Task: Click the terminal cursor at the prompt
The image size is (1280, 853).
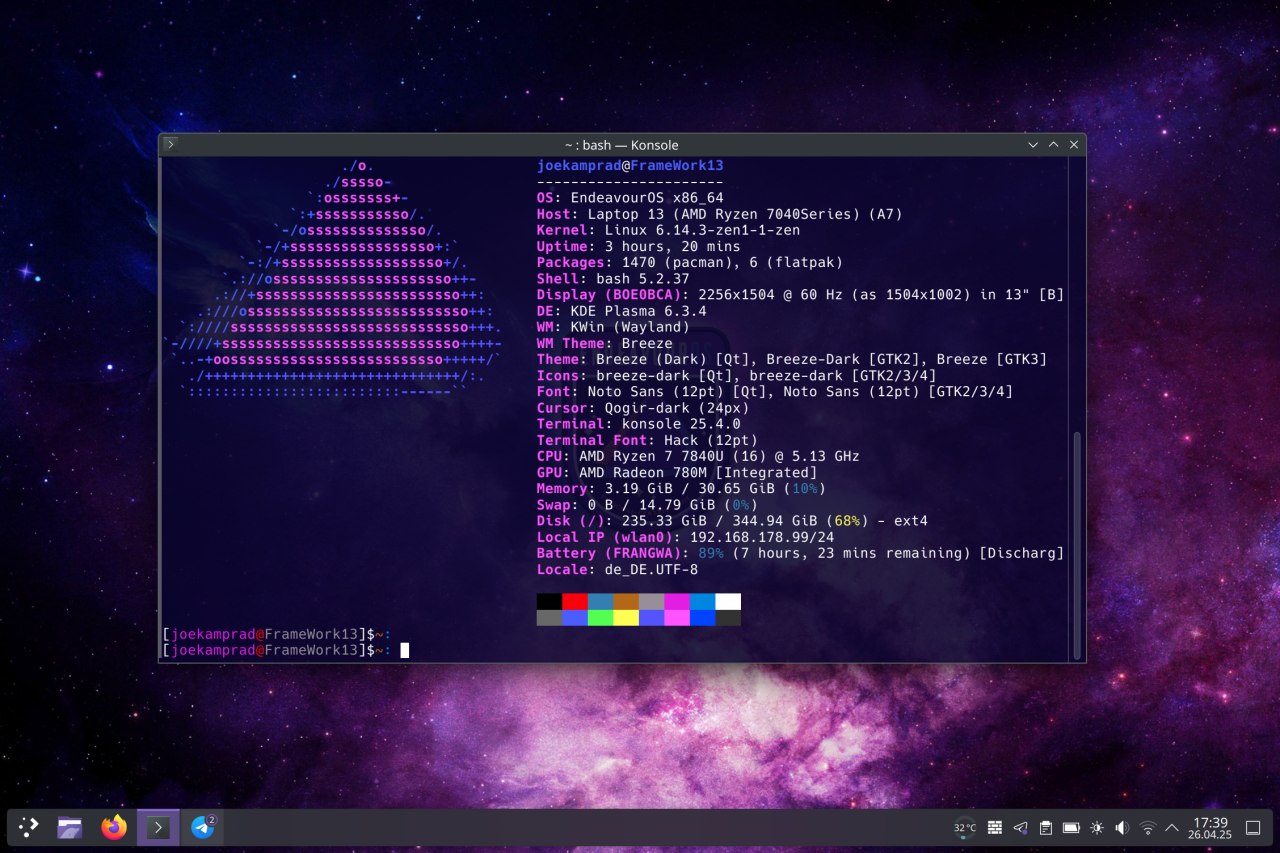Action: pyautogui.click(x=405, y=650)
